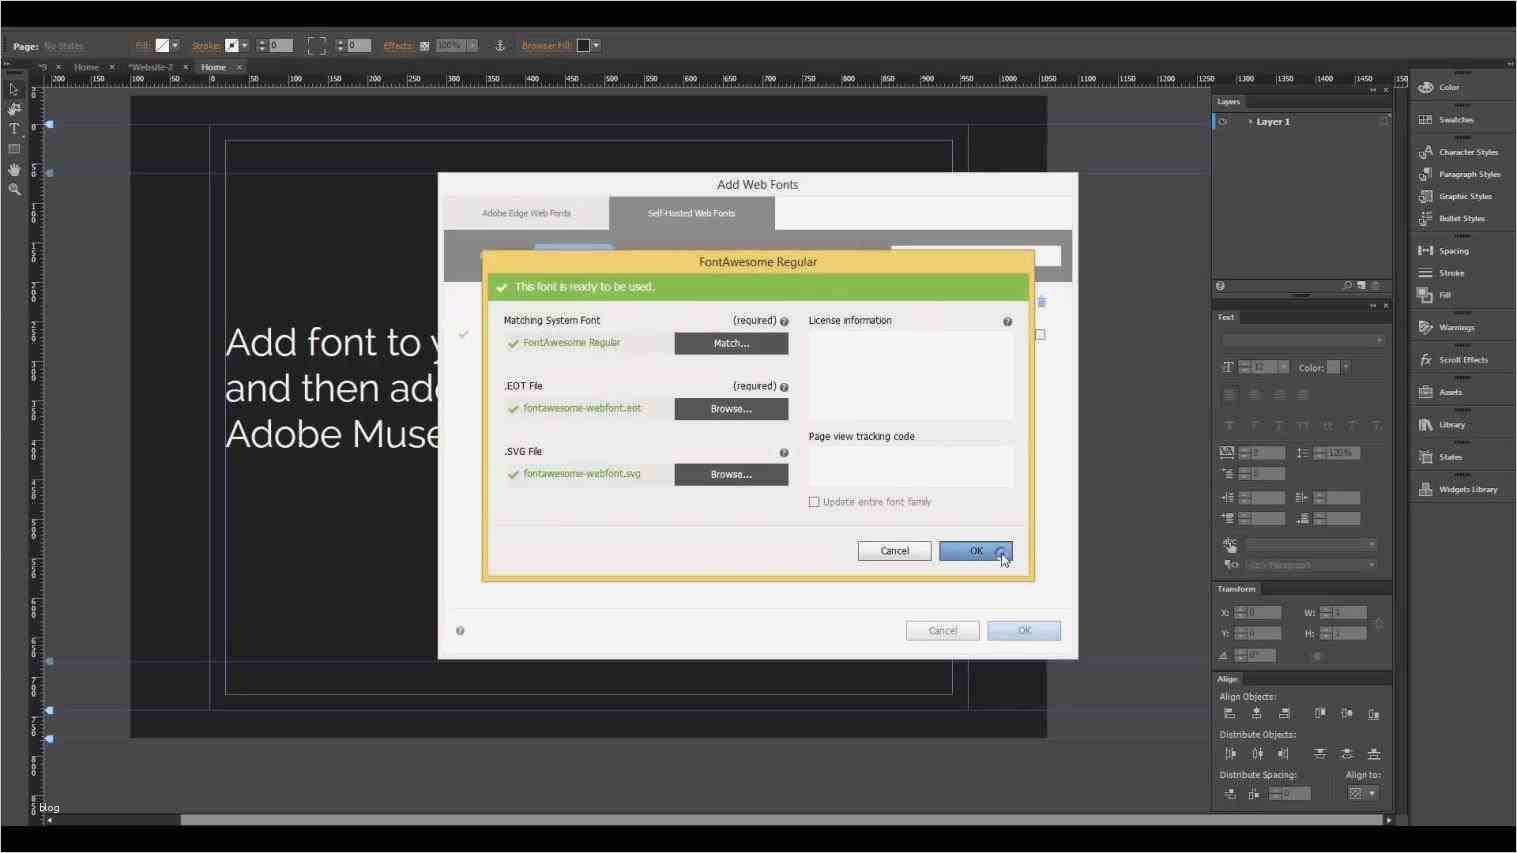1517x853 pixels.
Task: Expand the Layer 1 disclosure triangle
Action: [x=1250, y=122]
